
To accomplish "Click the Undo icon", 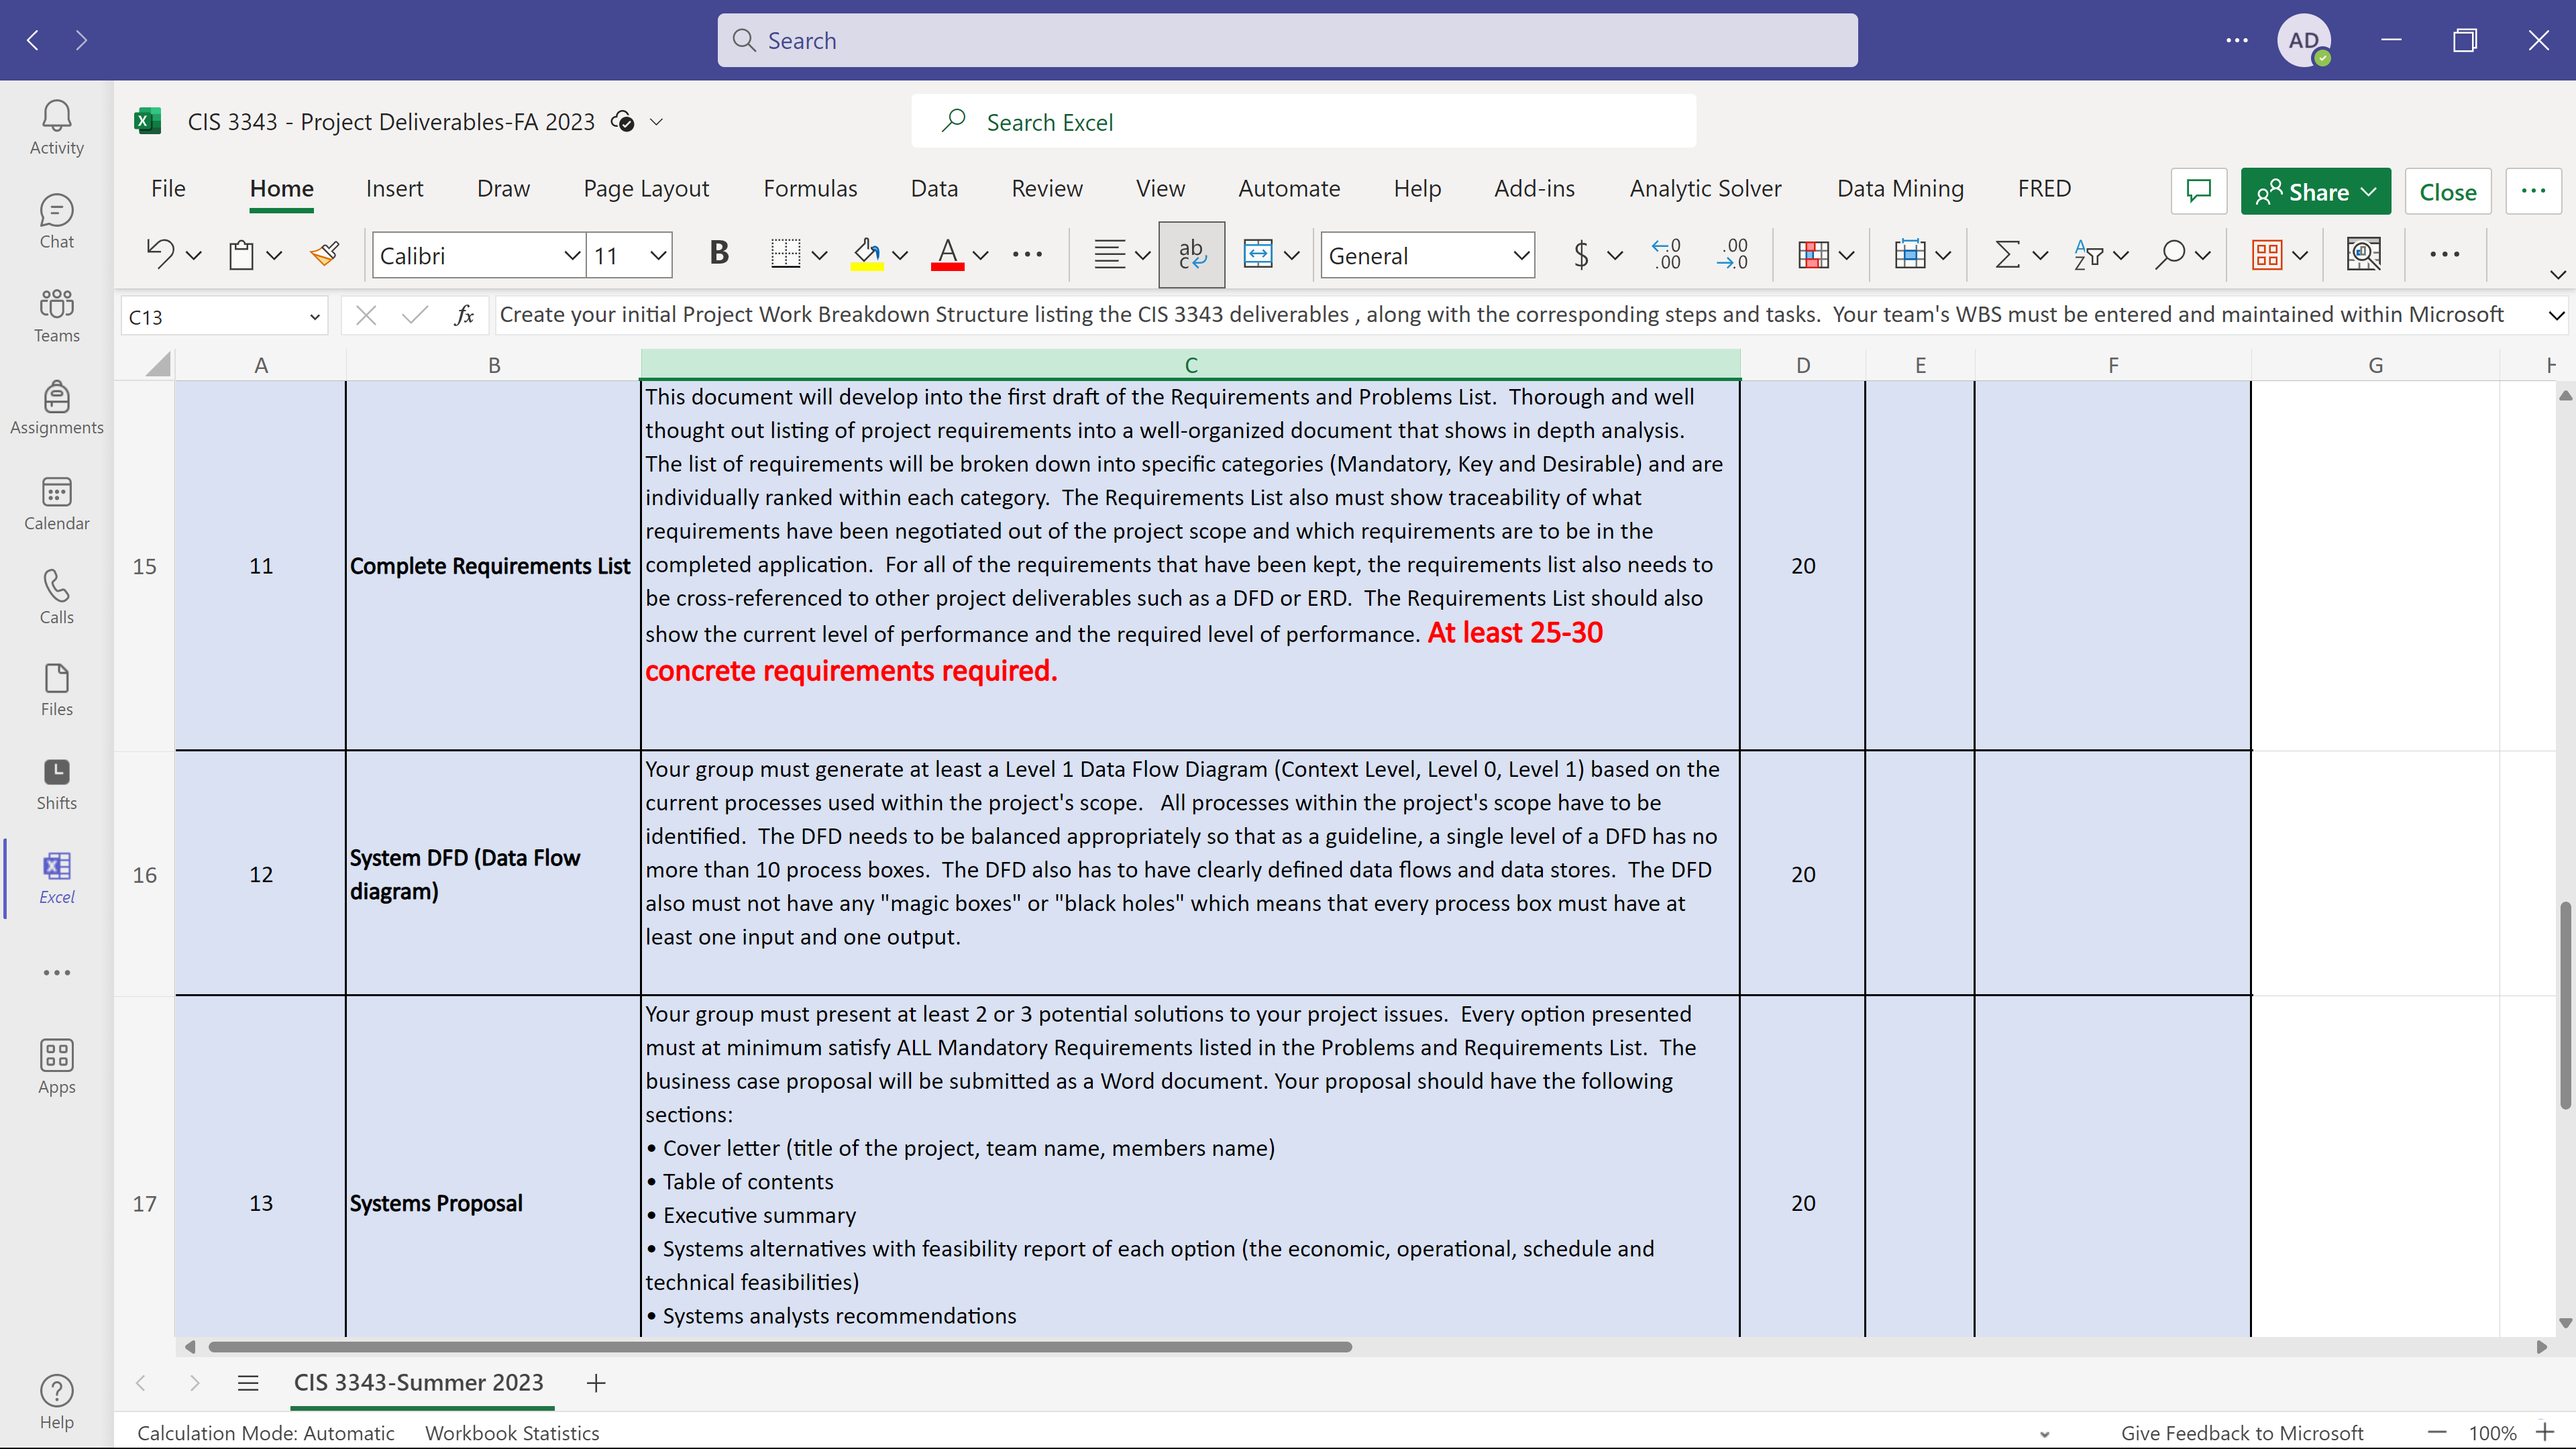I will tap(160, 255).
